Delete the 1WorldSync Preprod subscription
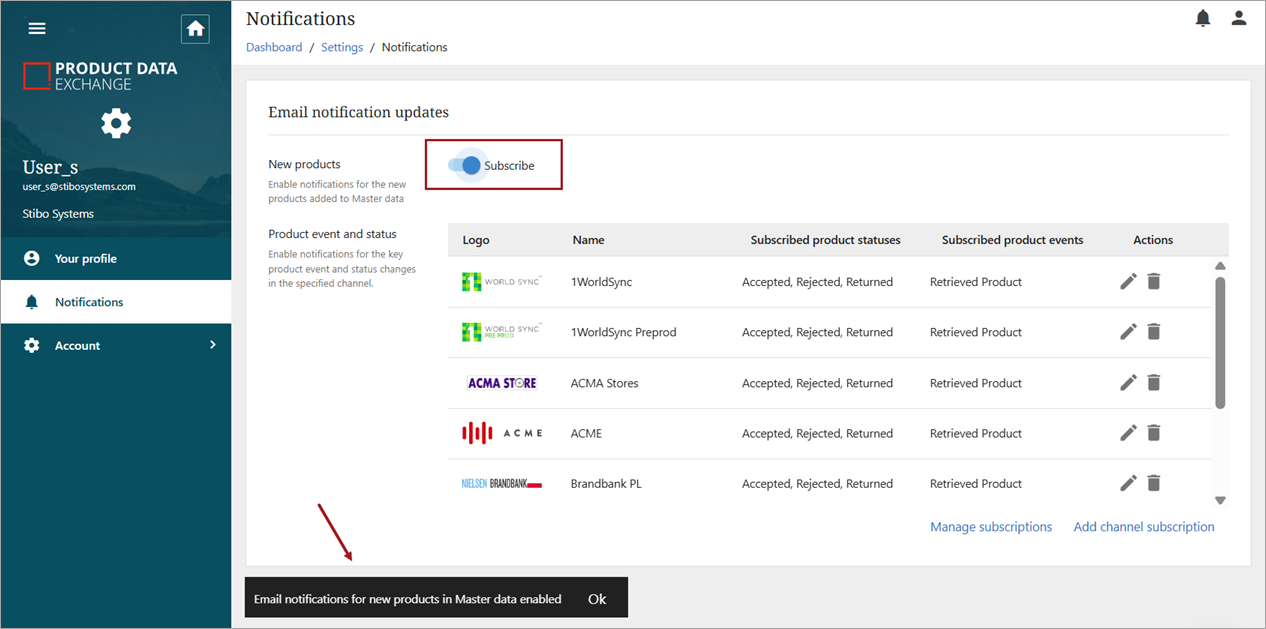Screen dimensions: 1266x629 pyautogui.click(x=1153, y=332)
